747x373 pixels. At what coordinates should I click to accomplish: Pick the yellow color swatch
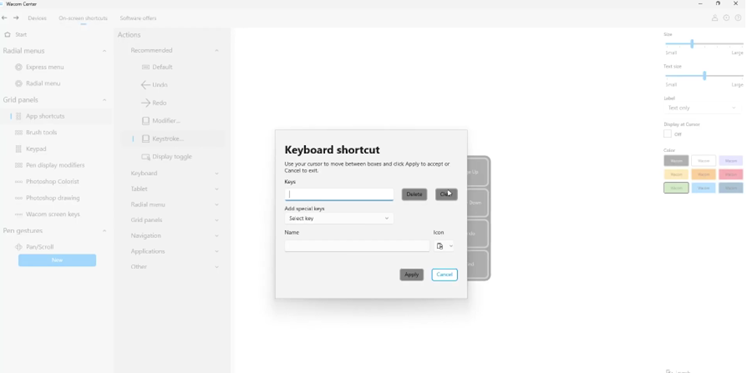(x=676, y=174)
